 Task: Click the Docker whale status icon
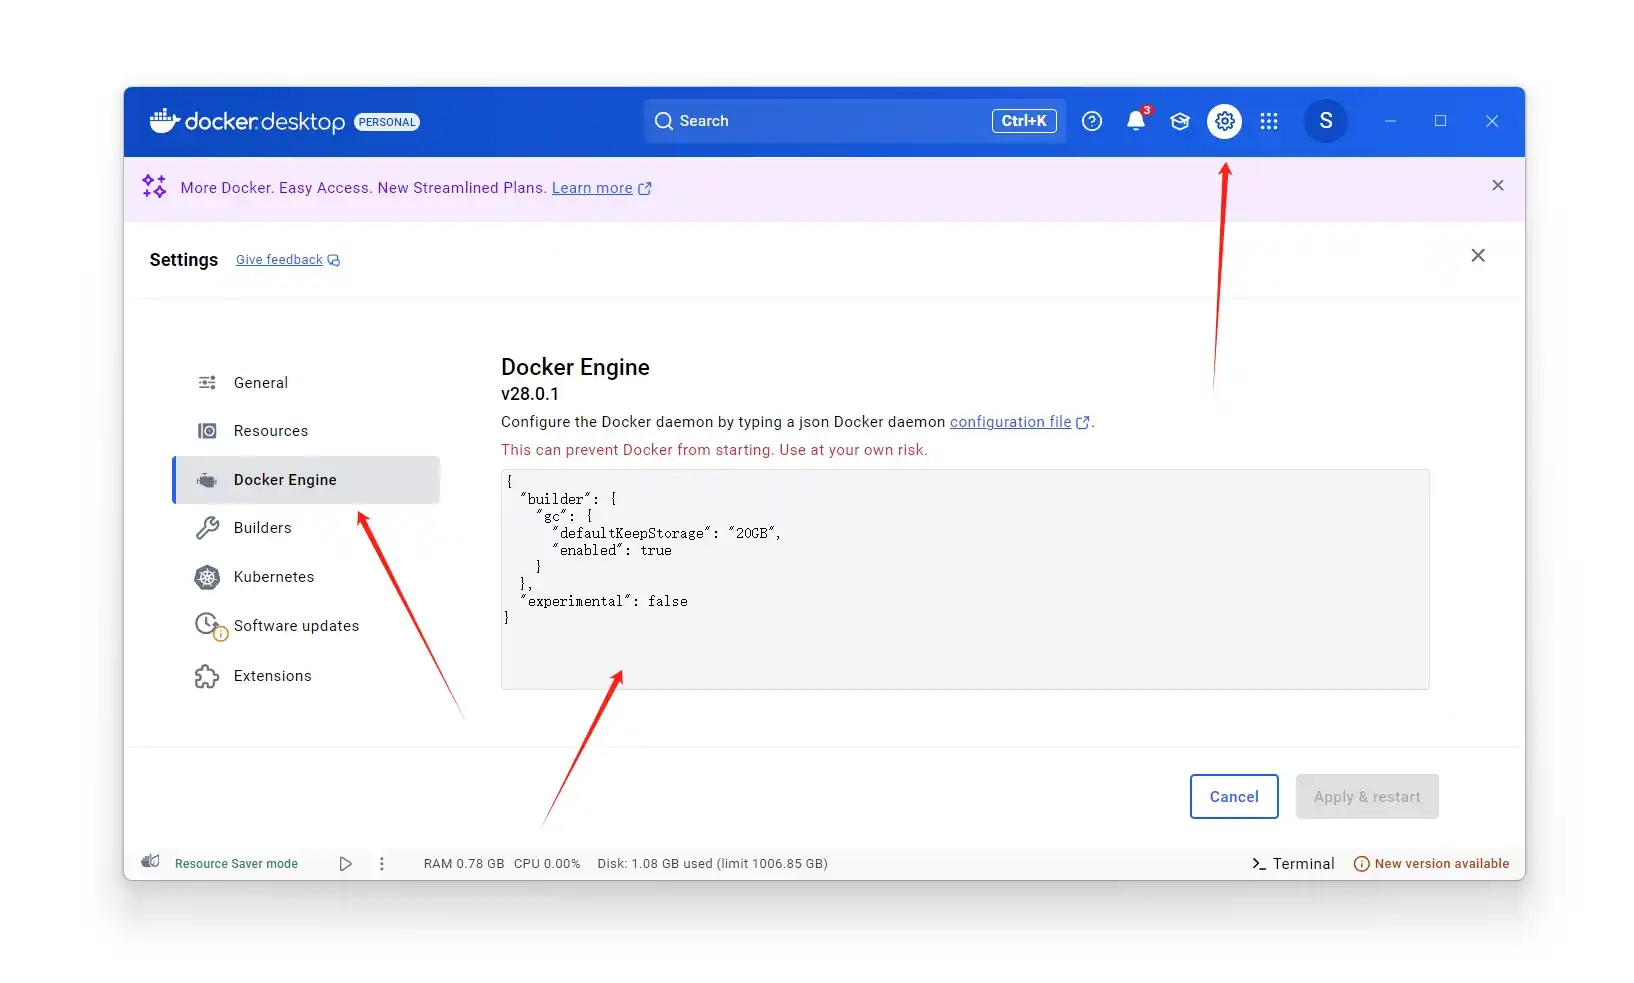151,862
